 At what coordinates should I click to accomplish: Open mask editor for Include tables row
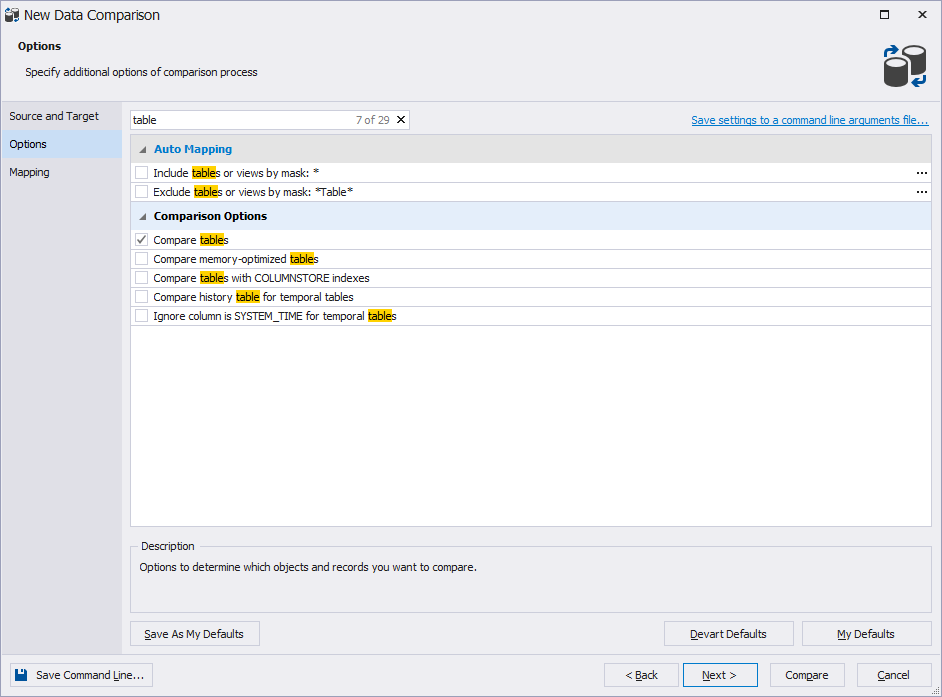coord(922,173)
